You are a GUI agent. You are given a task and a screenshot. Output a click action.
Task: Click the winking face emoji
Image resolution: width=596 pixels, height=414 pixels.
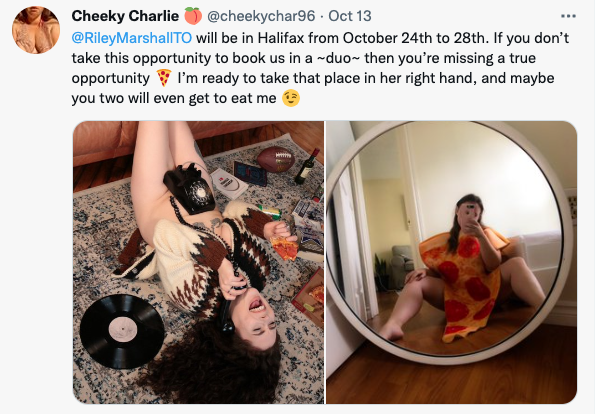pyautogui.click(x=290, y=98)
